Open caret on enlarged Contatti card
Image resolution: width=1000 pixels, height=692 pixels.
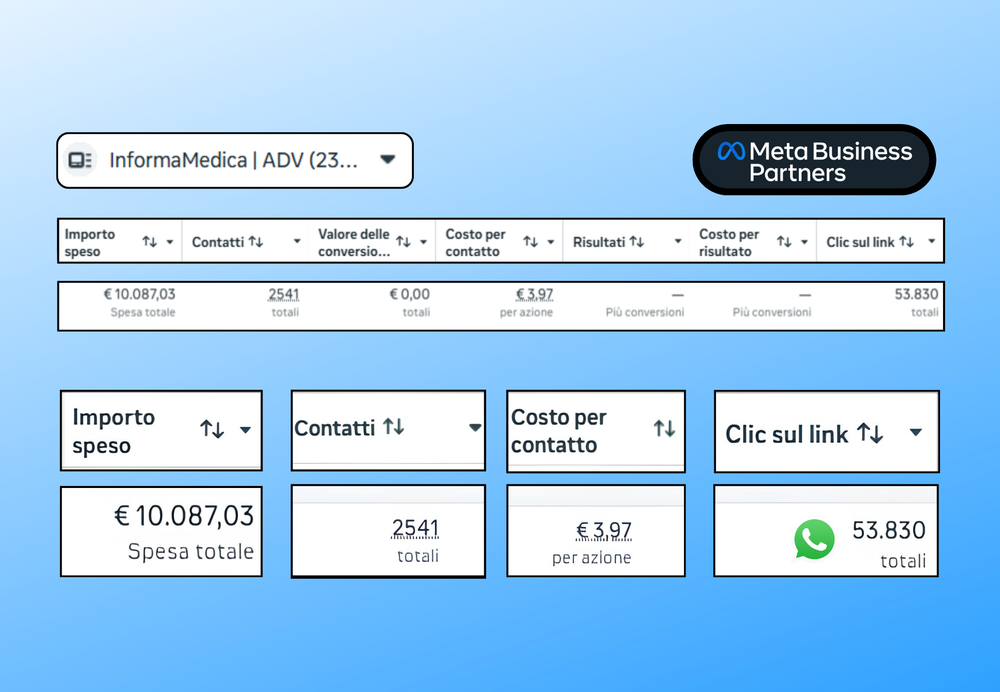[475, 427]
